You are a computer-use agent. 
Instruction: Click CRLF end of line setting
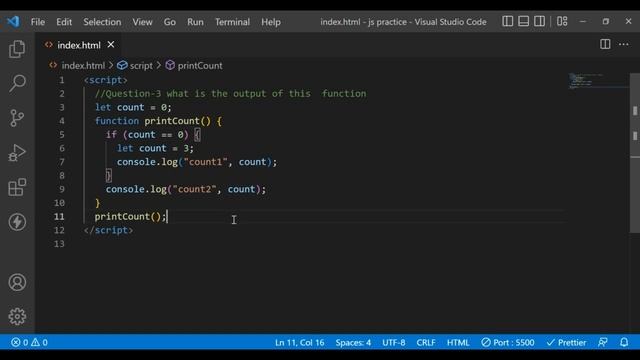tap(426, 342)
